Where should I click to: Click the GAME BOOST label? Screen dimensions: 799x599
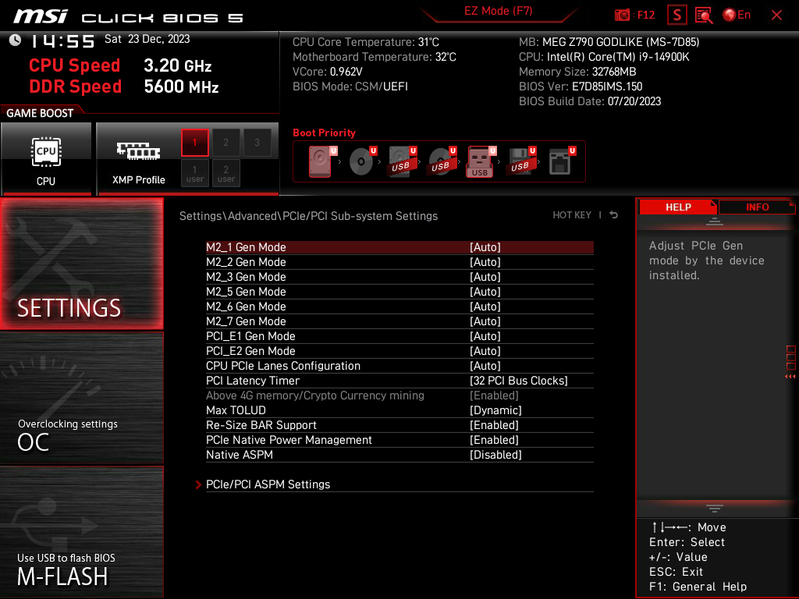pyautogui.click(x=40, y=113)
